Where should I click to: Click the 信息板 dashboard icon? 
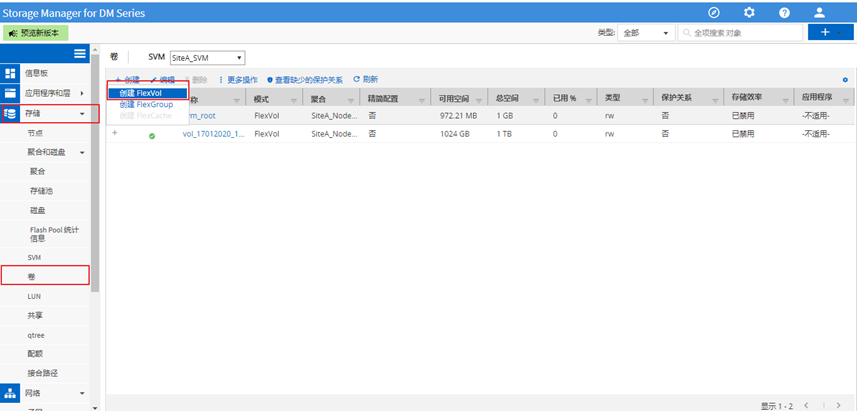click(x=11, y=73)
